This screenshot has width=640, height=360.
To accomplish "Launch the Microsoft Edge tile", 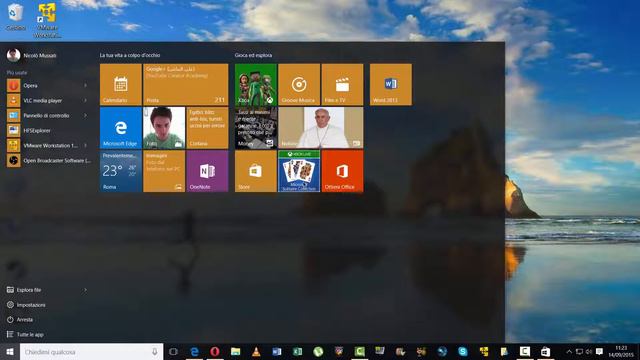I will [121, 128].
